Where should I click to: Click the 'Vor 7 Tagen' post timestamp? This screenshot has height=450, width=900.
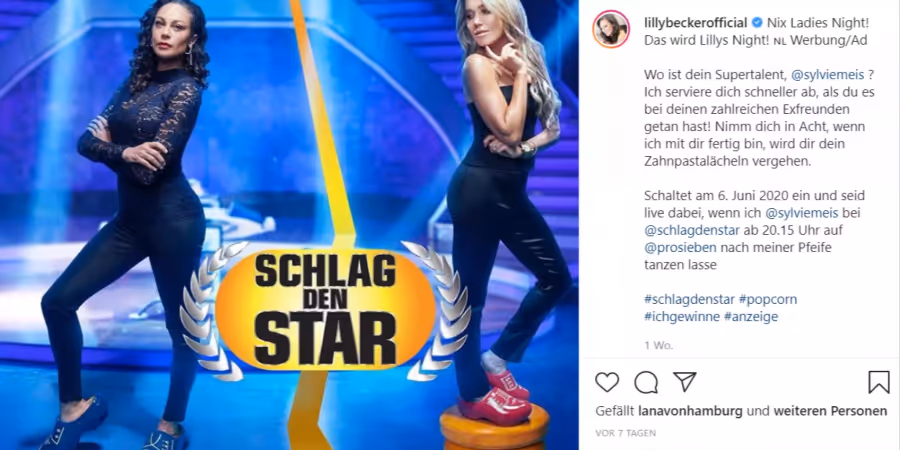point(625,433)
